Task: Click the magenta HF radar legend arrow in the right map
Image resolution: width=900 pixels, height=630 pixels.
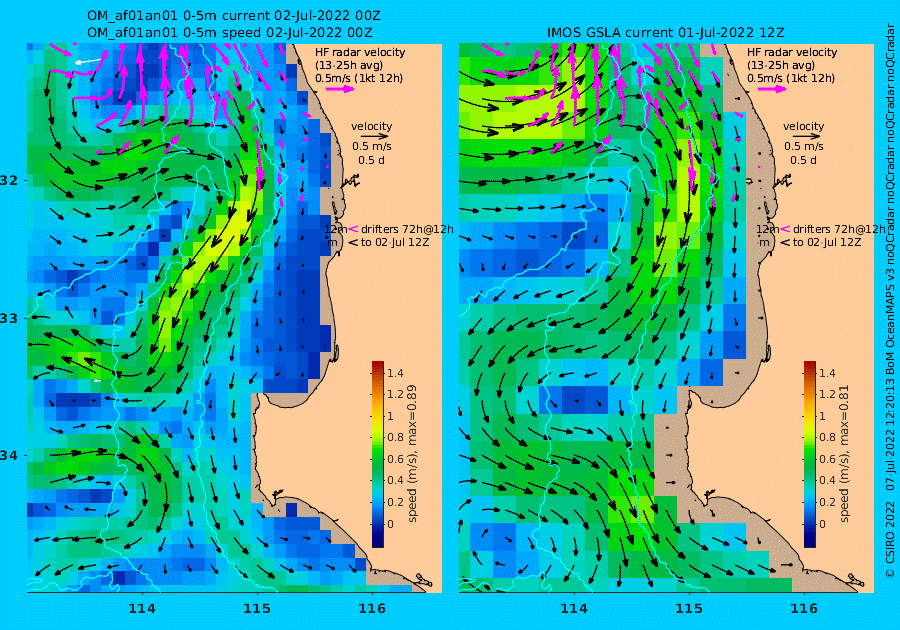Action: click(x=773, y=89)
